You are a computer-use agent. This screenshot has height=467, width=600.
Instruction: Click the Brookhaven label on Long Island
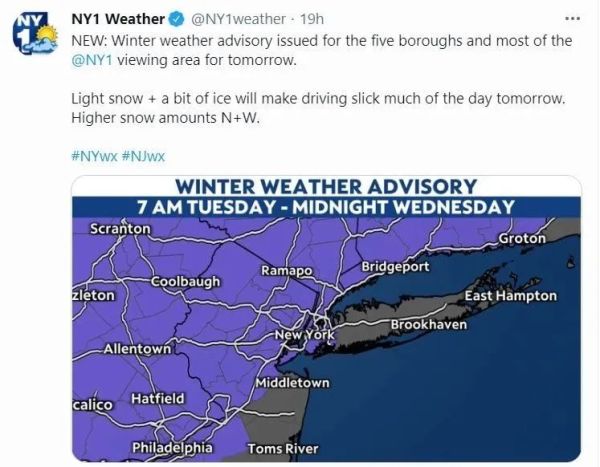(429, 325)
